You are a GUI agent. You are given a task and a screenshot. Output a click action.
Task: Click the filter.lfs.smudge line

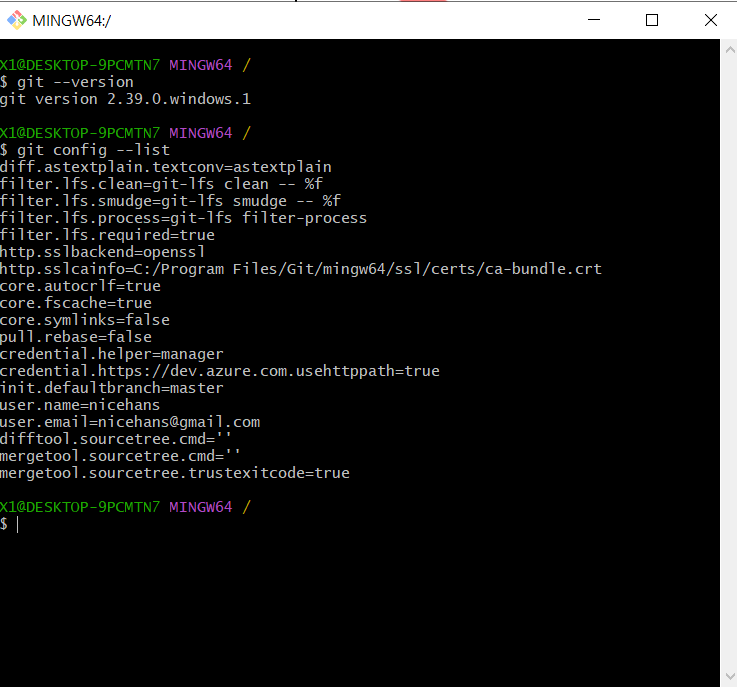(x=170, y=201)
